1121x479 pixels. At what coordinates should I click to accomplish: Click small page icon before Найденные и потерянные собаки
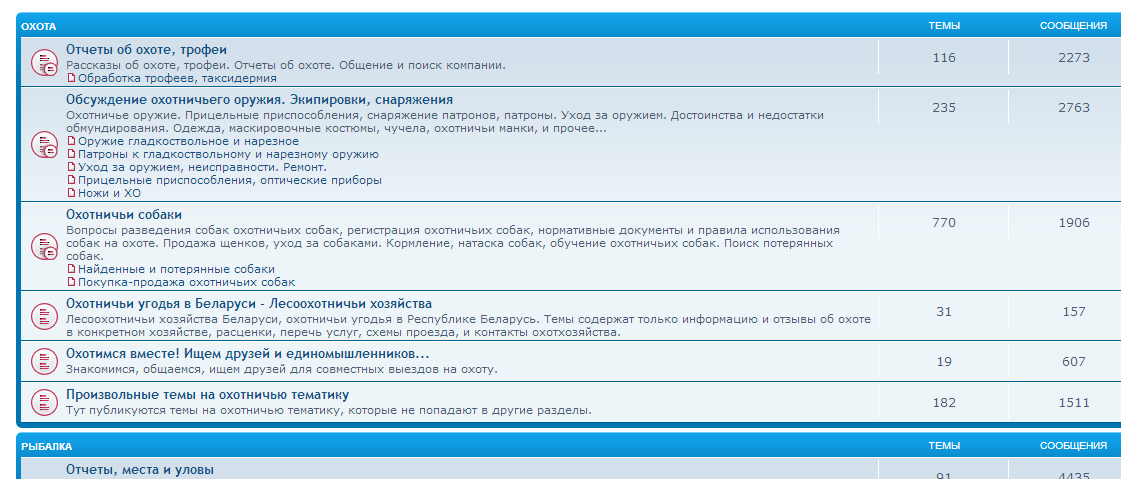click(x=71, y=269)
